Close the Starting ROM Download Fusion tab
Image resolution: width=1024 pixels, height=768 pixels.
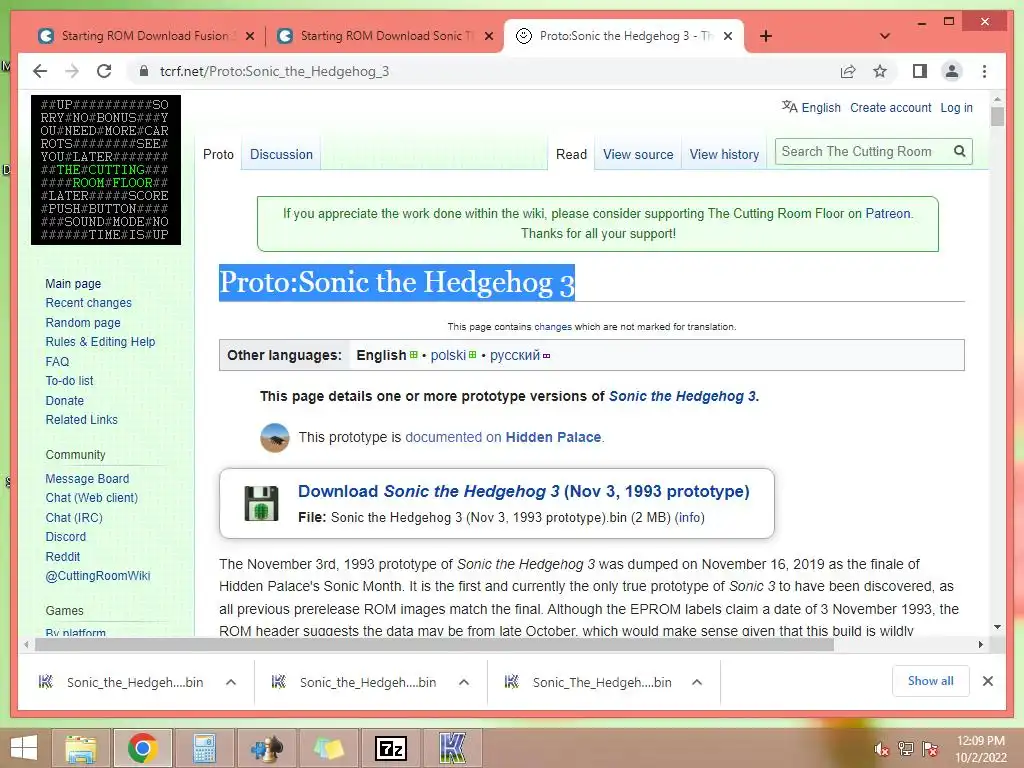click(x=249, y=36)
